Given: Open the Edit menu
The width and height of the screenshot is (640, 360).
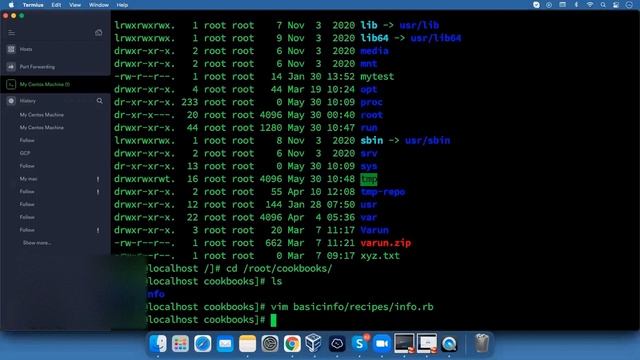Looking at the screenshot, I should point(56,5).
